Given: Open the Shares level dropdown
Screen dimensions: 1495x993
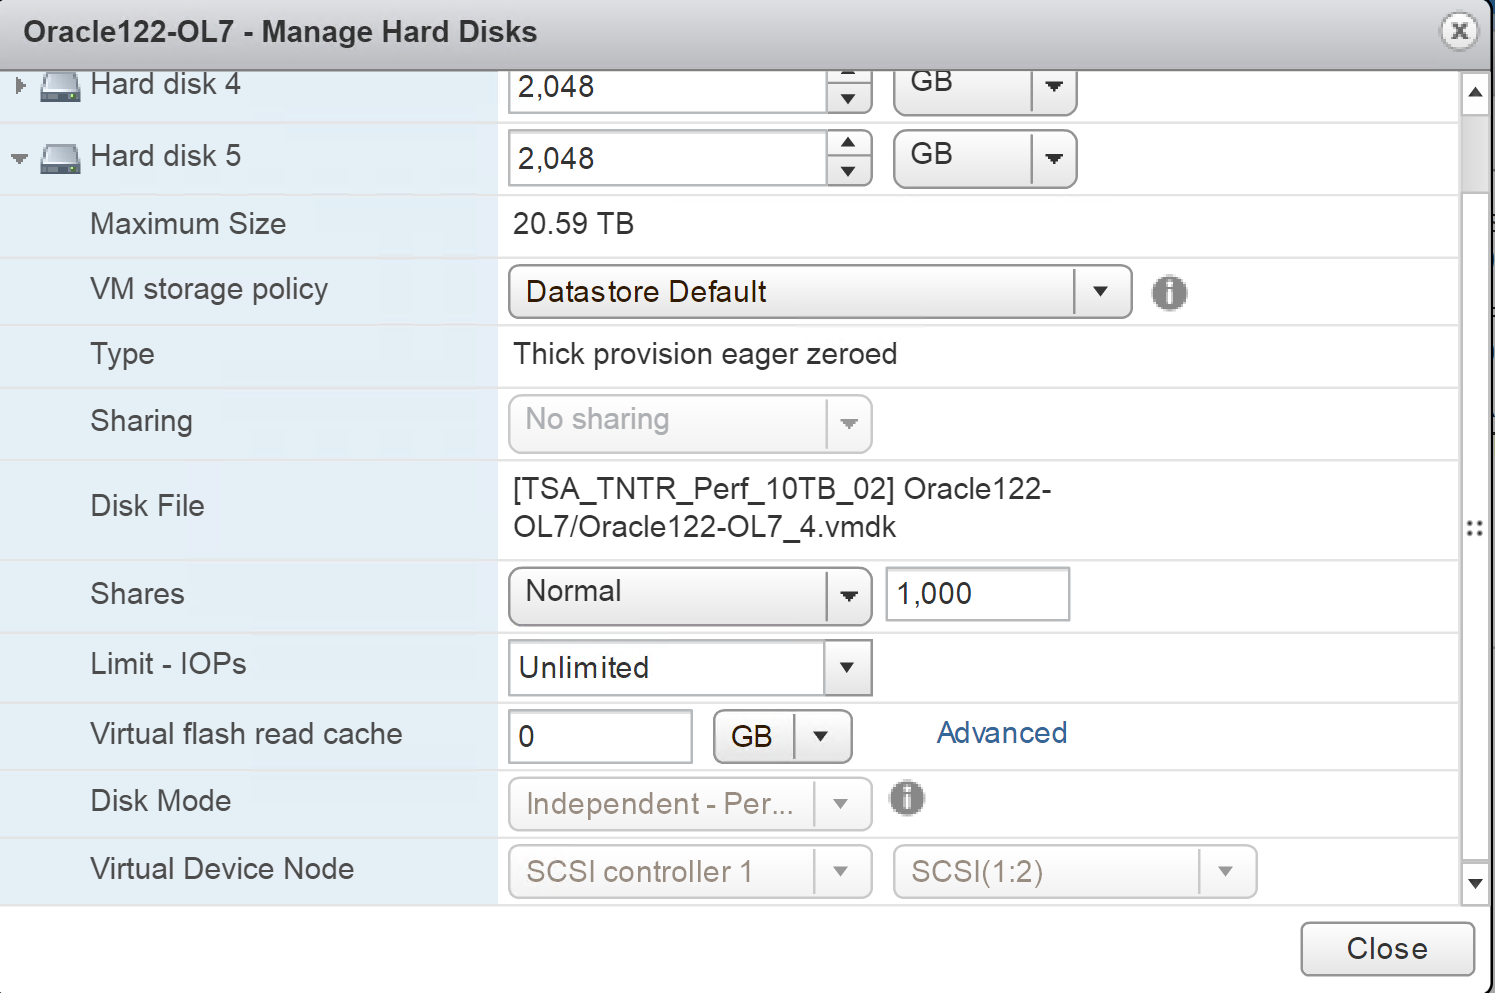Looking at the screenshot, I should (x=848, y=596).
